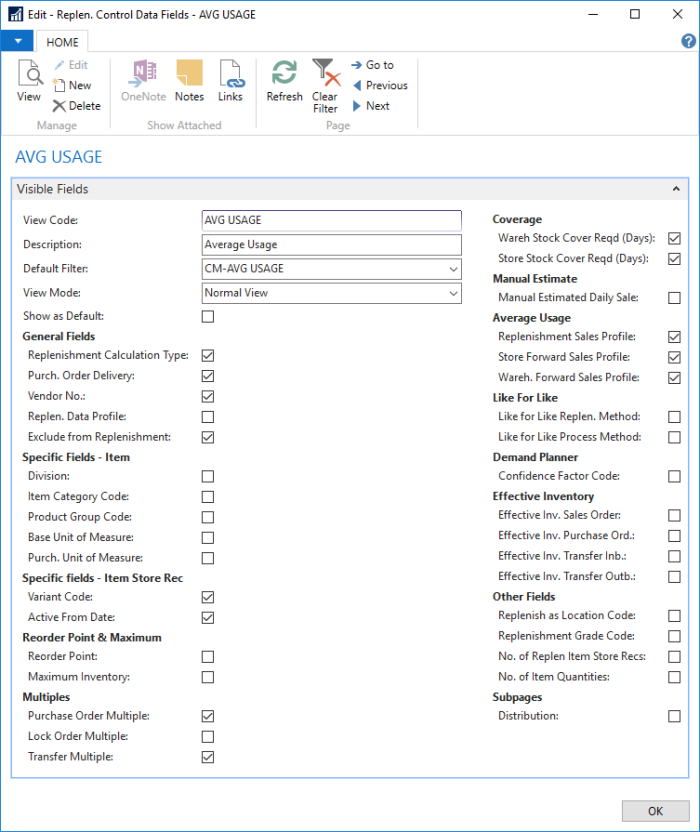700x832 pixels.
Task: Expand the Default Filter dropdown
Action: point(454,269)
